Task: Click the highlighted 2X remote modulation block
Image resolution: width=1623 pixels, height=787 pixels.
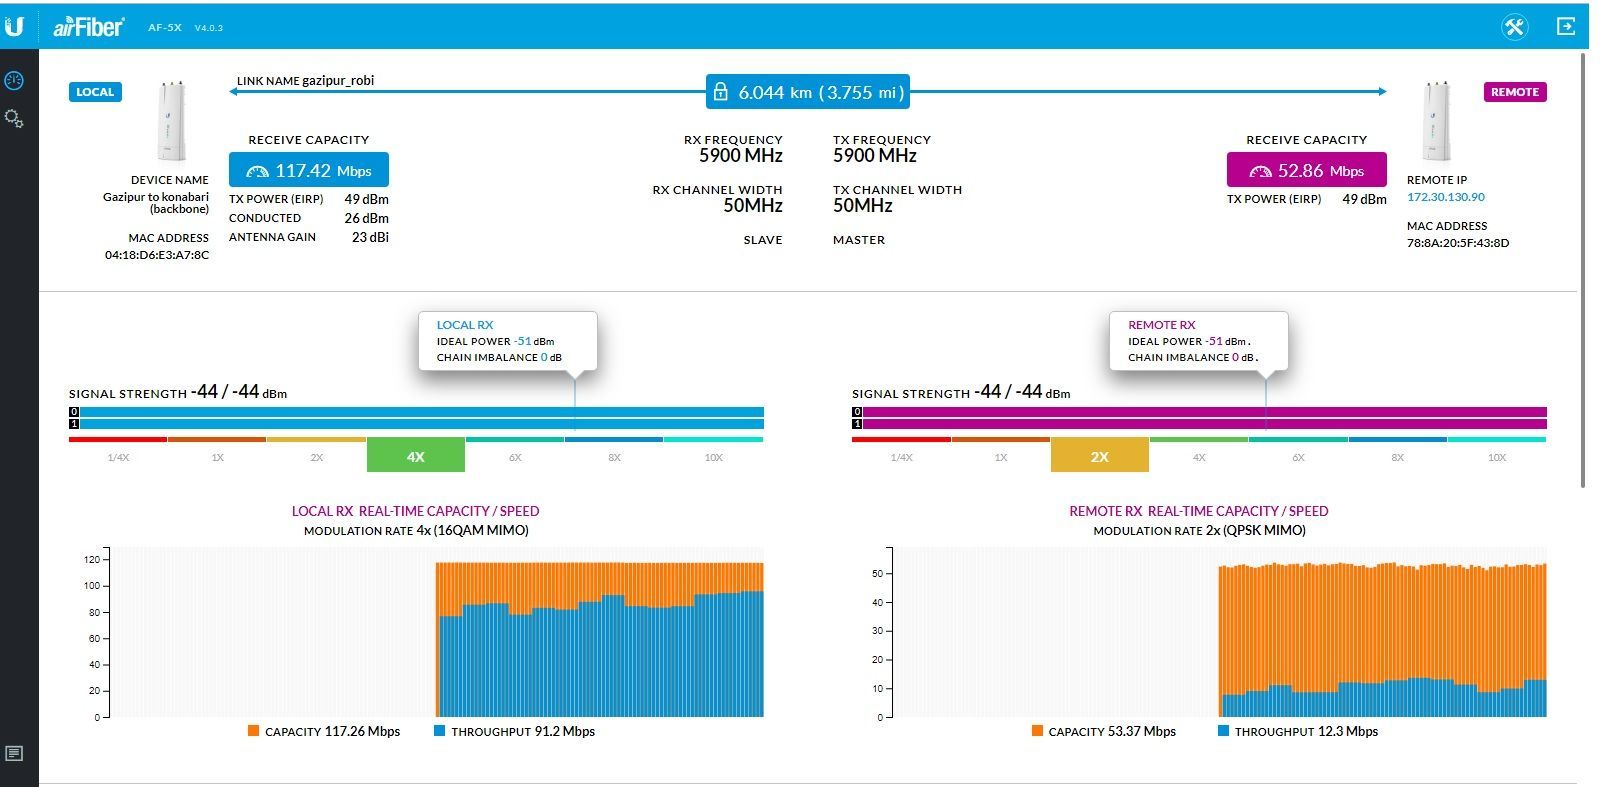Action: (x=1099, y=456)
